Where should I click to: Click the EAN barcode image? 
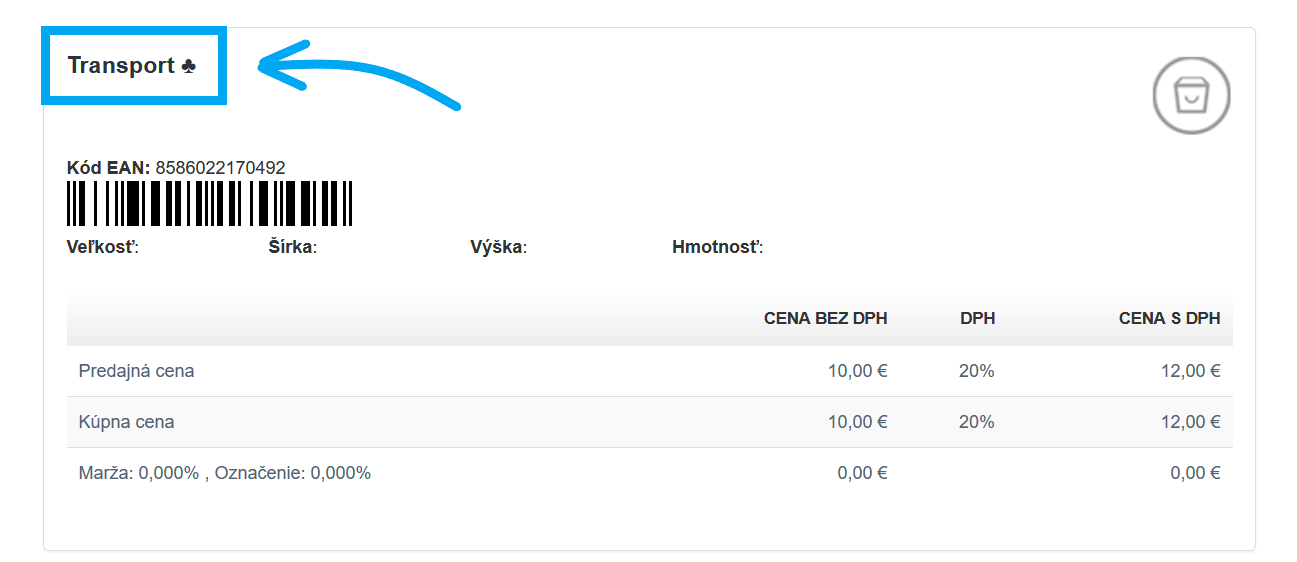coord(210,204)
